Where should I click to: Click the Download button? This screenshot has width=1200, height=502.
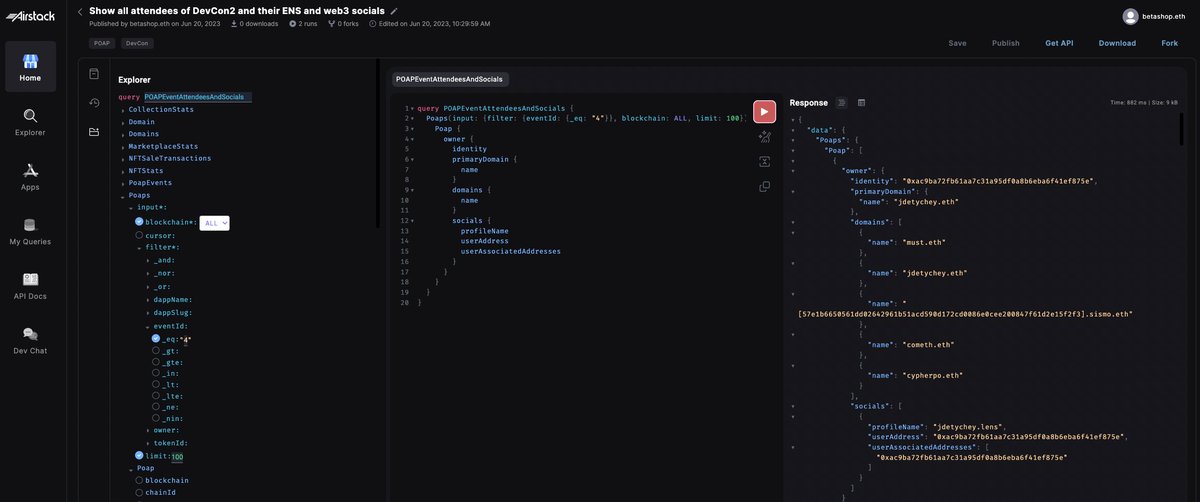tap(1117, 43)
